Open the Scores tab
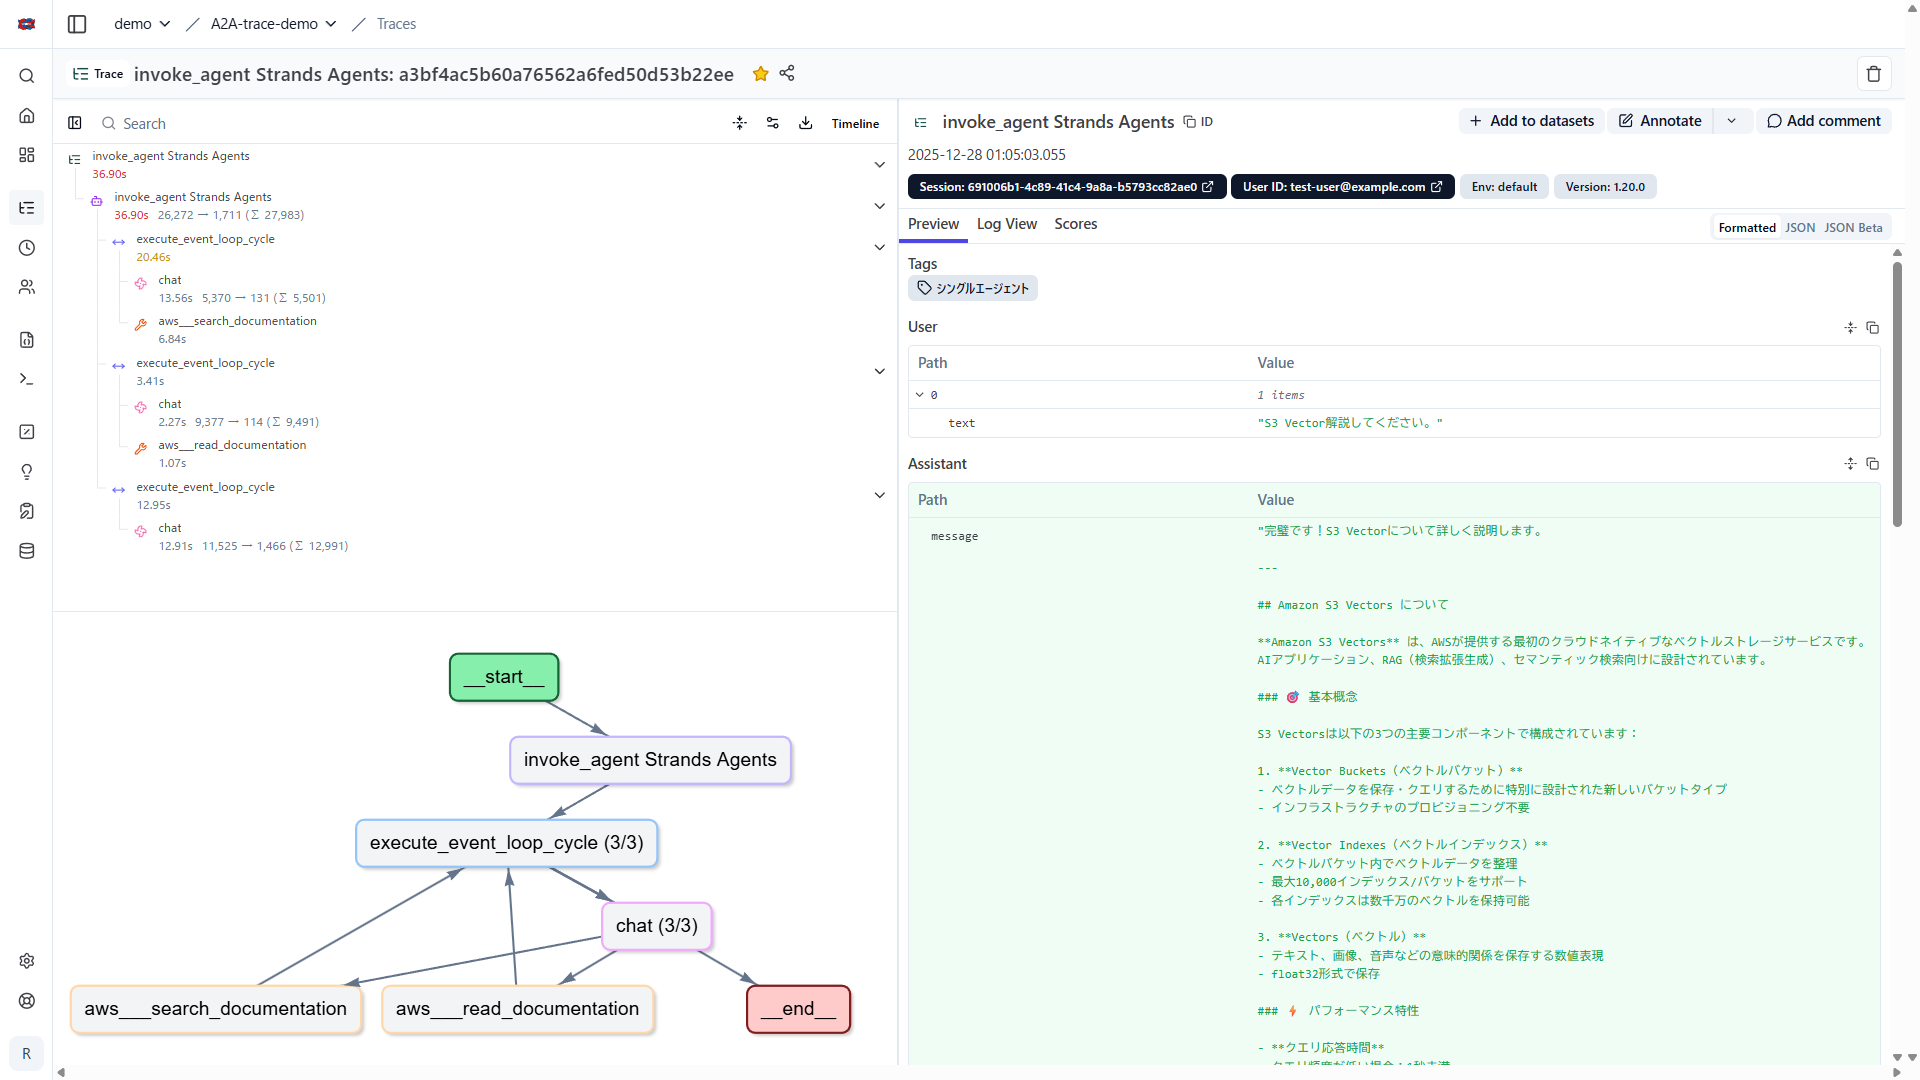The width and height of the screenshot is (1920, 1080). [1075, 224]
